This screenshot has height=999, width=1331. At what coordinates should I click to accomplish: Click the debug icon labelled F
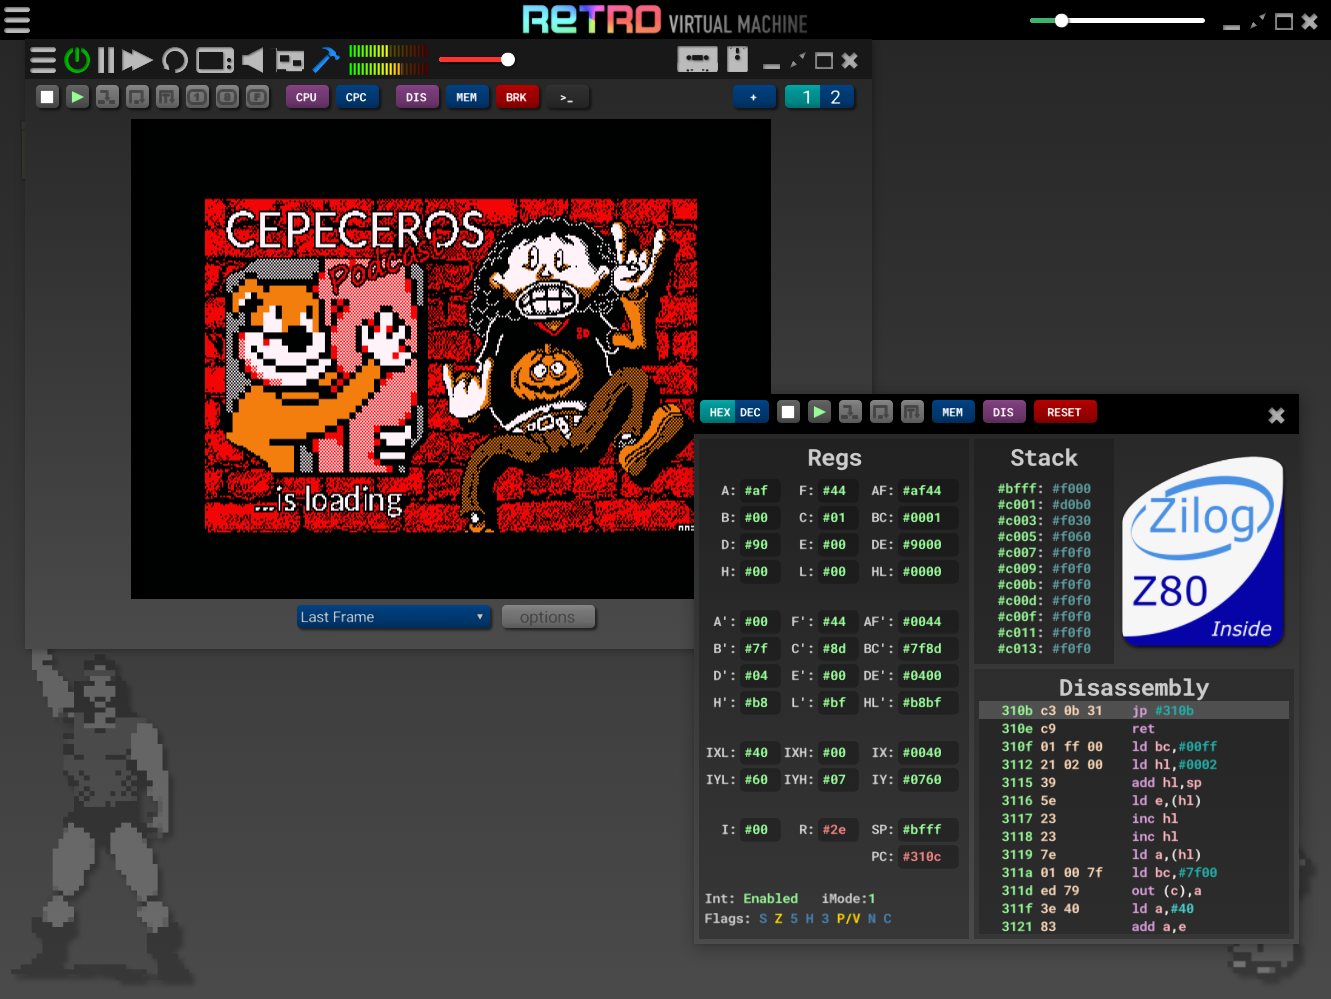click(257, 97)
